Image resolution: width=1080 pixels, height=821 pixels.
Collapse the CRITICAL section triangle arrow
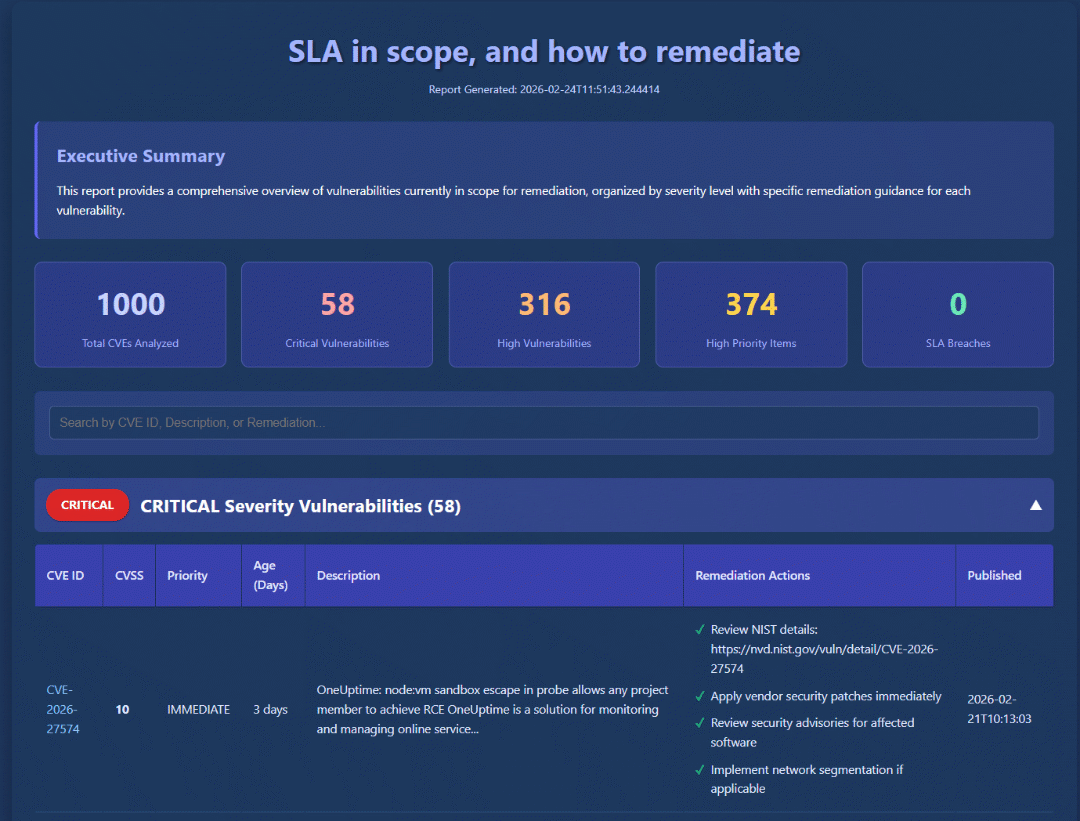[x=1035, y=506]
